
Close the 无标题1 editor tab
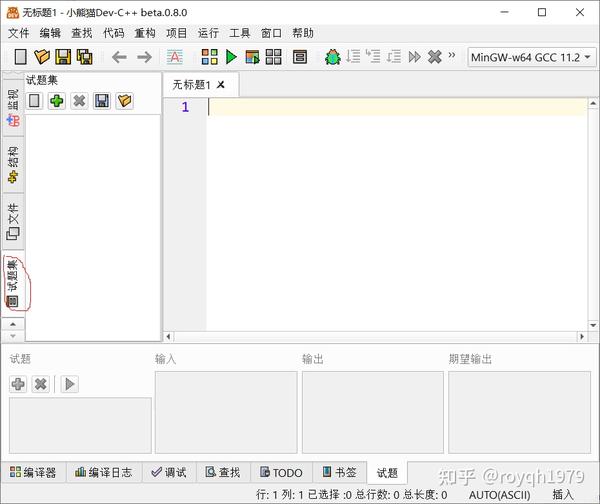[221, 85]
